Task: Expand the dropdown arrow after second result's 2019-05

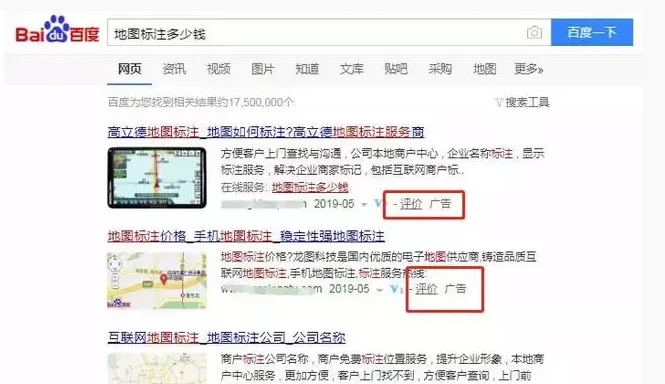Action: click(380, 290)
